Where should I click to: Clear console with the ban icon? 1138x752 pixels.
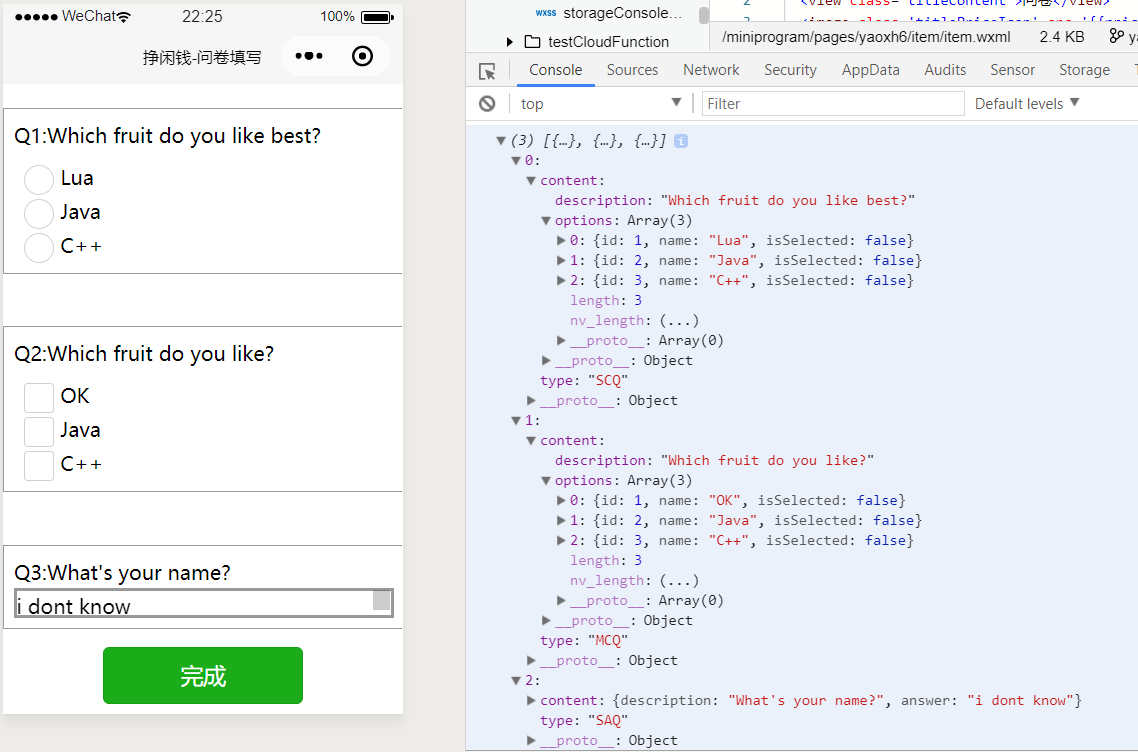(487, 104)
